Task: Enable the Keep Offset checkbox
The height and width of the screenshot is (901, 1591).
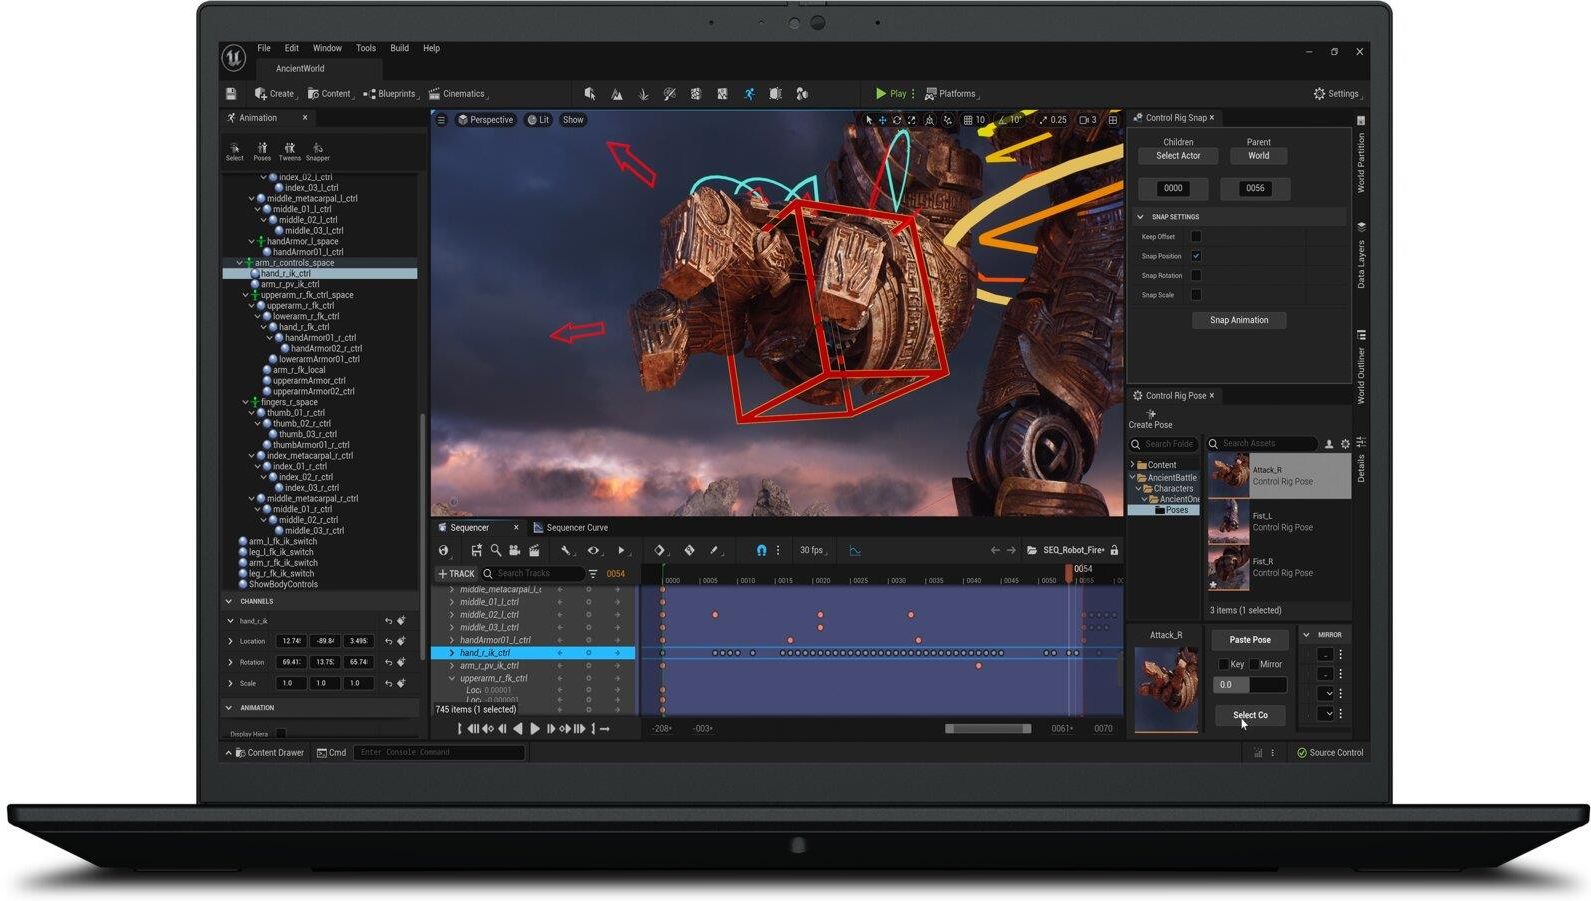Action: [1196, 237]
